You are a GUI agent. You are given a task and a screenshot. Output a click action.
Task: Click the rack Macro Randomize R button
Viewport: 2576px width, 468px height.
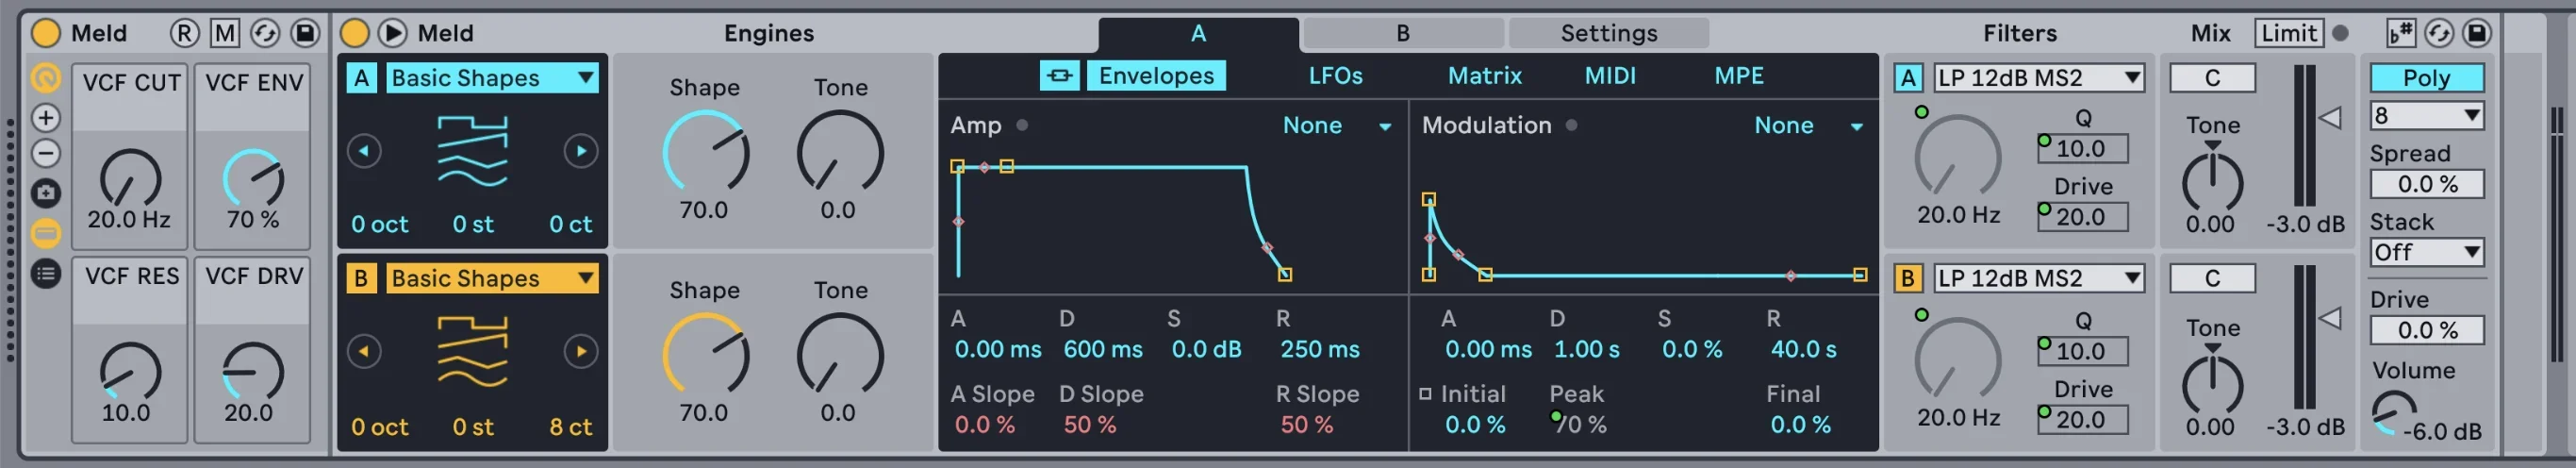(184, 33)
